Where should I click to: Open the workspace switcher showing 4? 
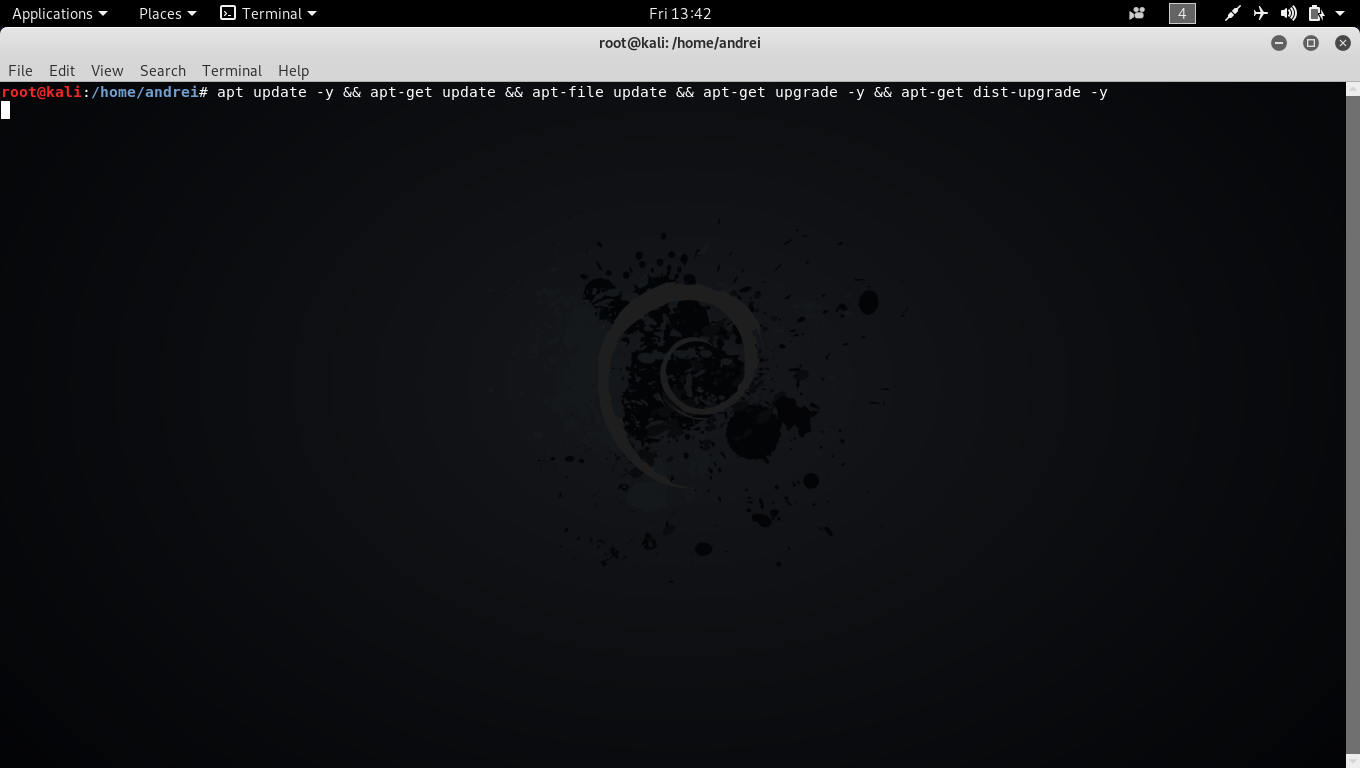1182,14
